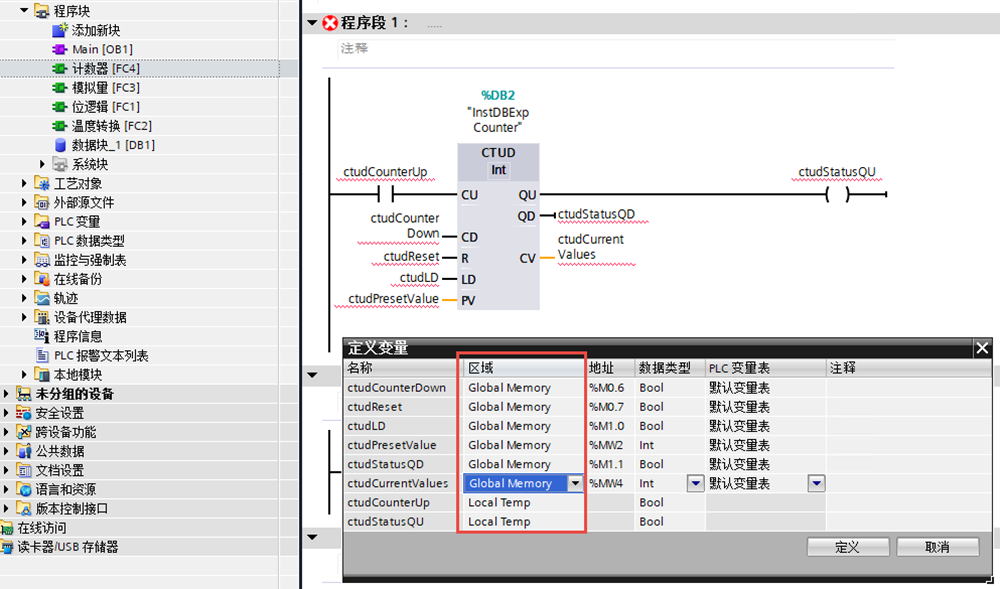
Task: Click the 数据块_1 [DB1] database icon
Action: pyautogui.click(x=60, y=145)
